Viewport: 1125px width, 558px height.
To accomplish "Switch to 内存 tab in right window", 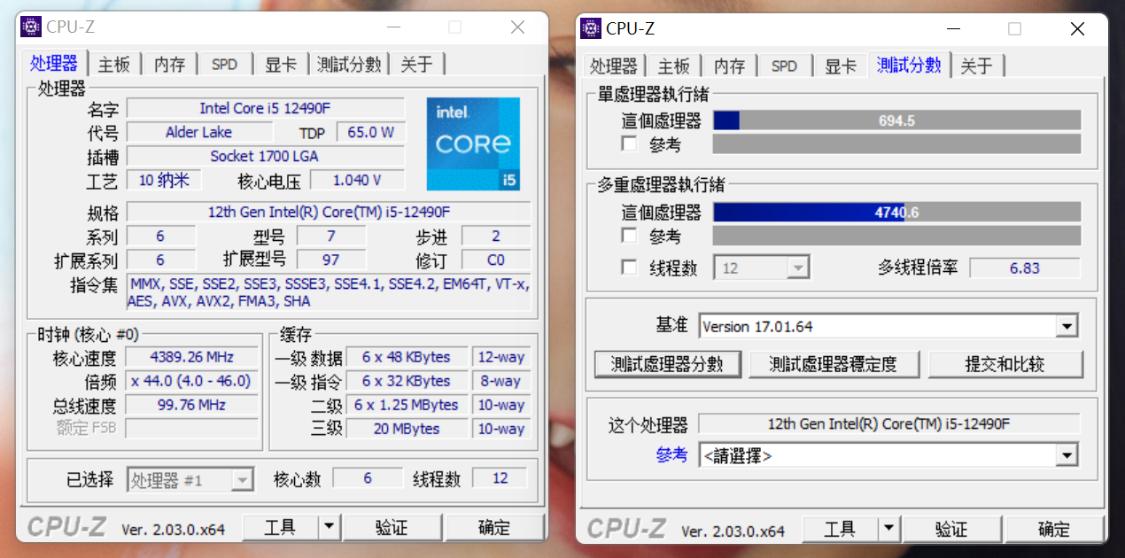I will click(729, 66).
